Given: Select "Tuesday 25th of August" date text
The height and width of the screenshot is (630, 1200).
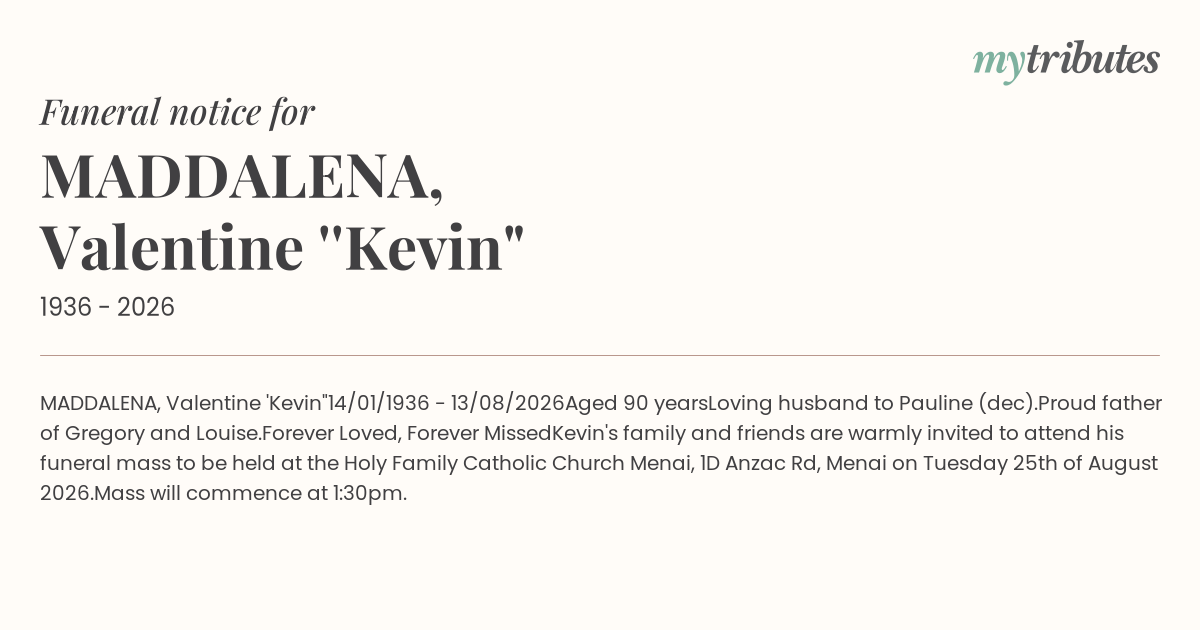Looking at the screenshot, I should 1040,464.
